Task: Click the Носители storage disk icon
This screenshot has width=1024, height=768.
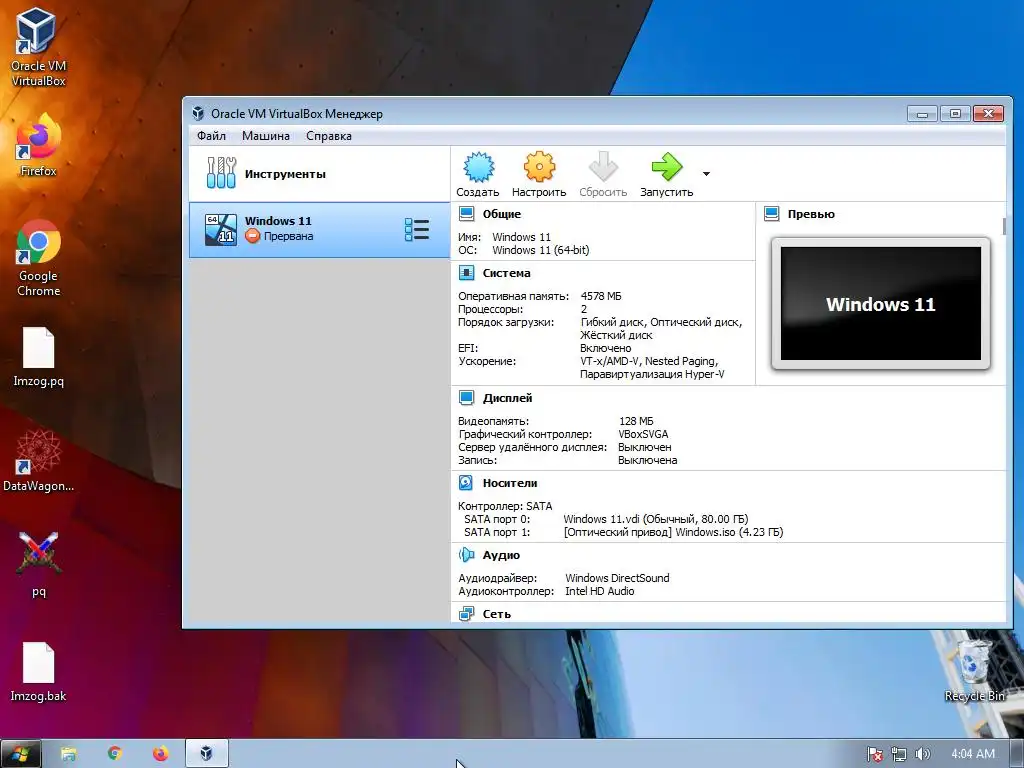Action: (x=466, y=483)
